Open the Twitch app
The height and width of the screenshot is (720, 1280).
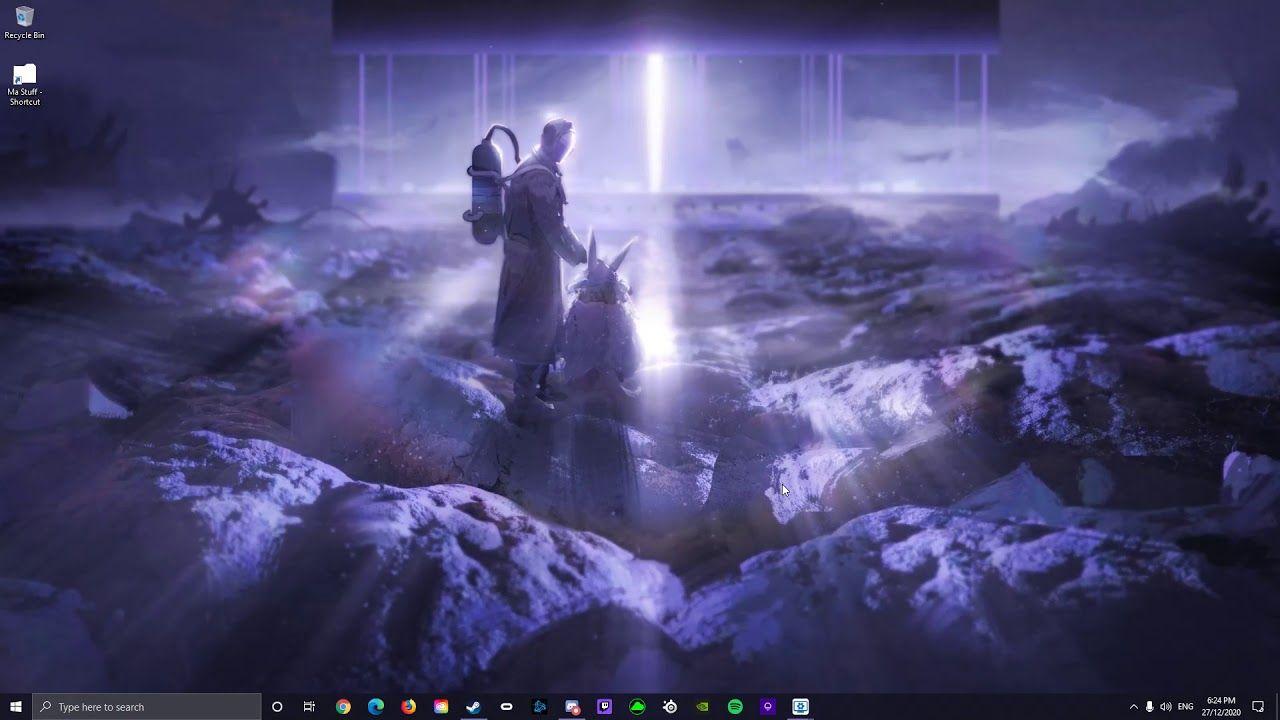point(603,706)
